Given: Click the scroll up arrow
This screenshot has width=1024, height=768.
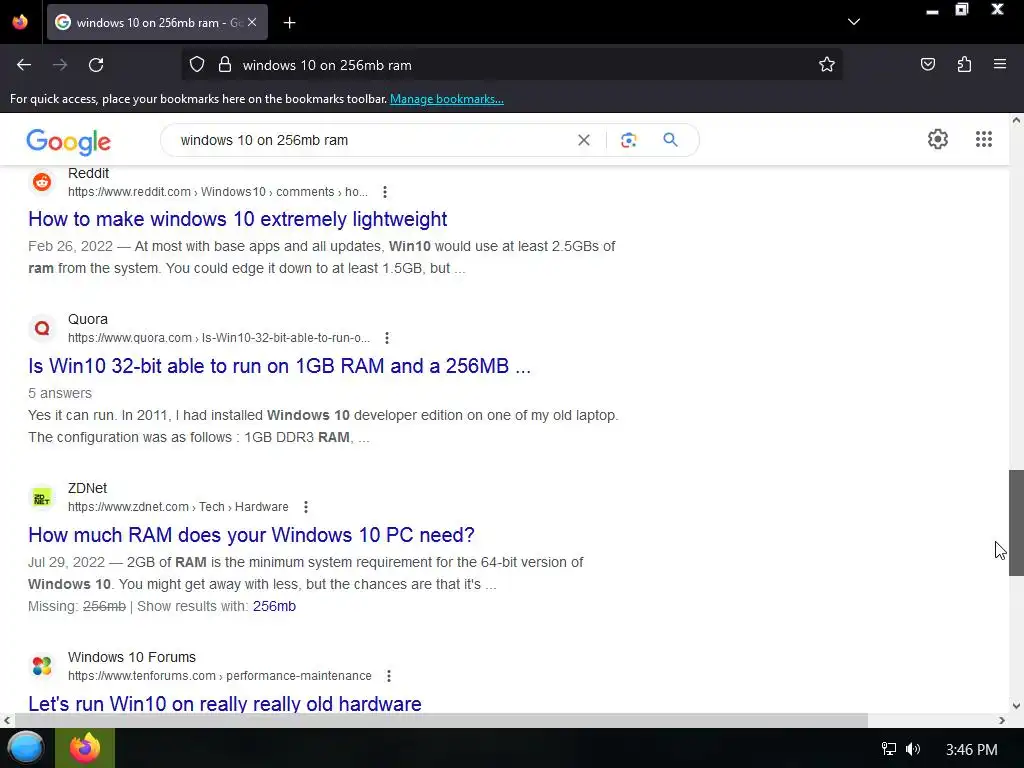Looking at the screenshot, I should 1016,121.
